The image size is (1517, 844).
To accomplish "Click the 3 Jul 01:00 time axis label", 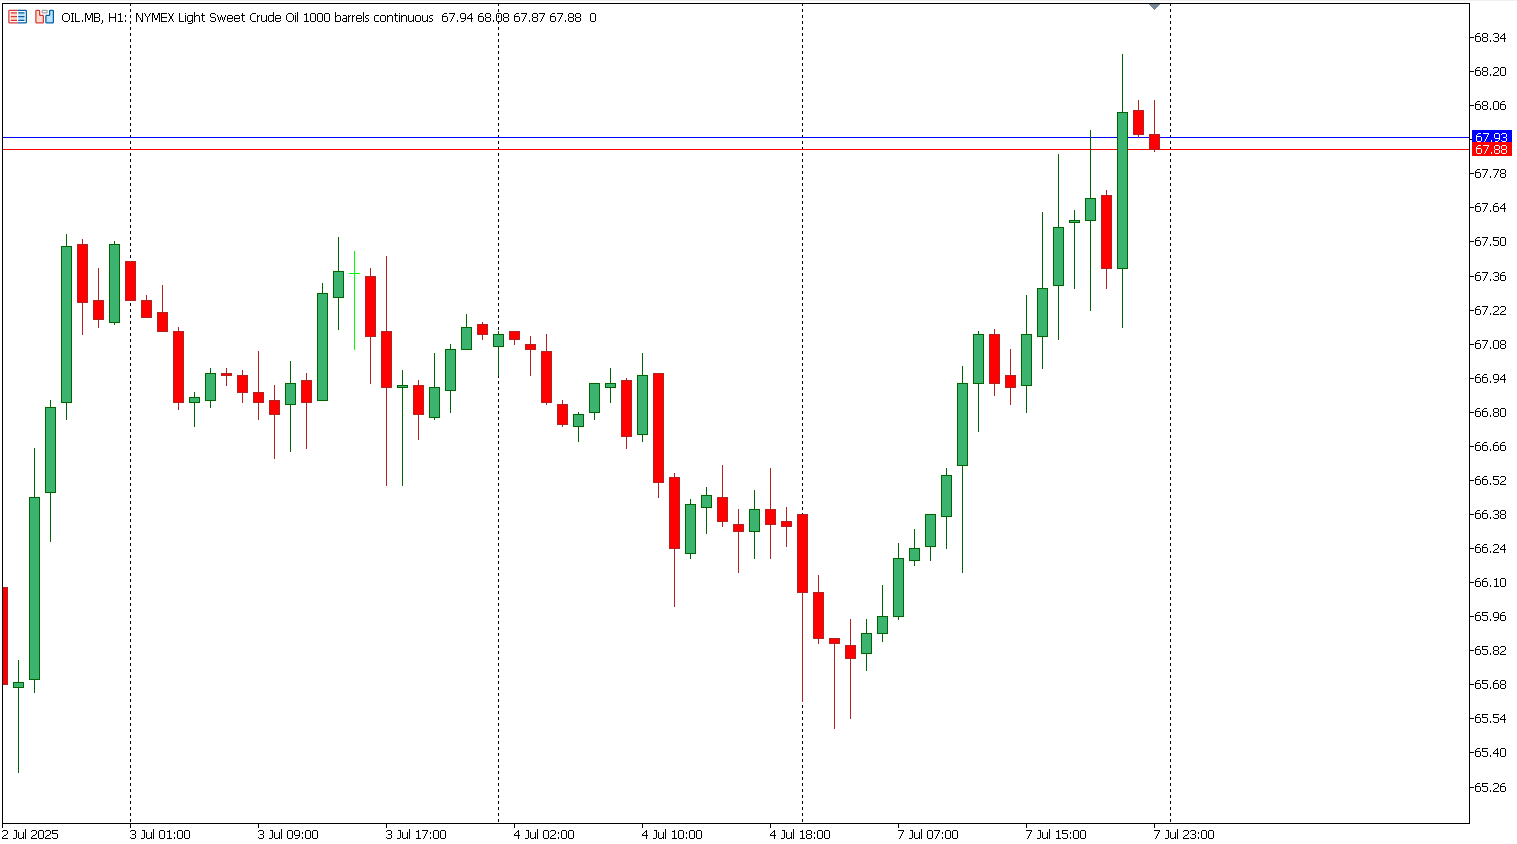I will coord(160,834).
